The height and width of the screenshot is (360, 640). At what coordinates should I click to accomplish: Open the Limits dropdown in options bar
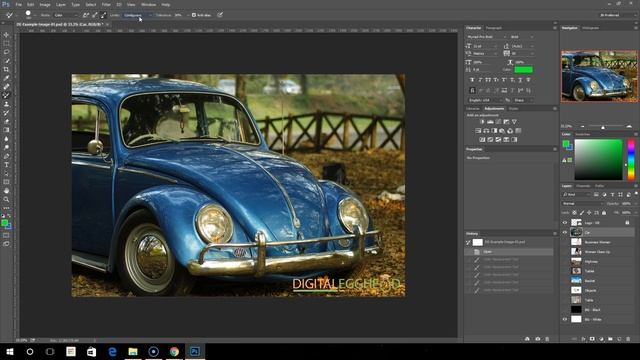click(x=138, y=15)
